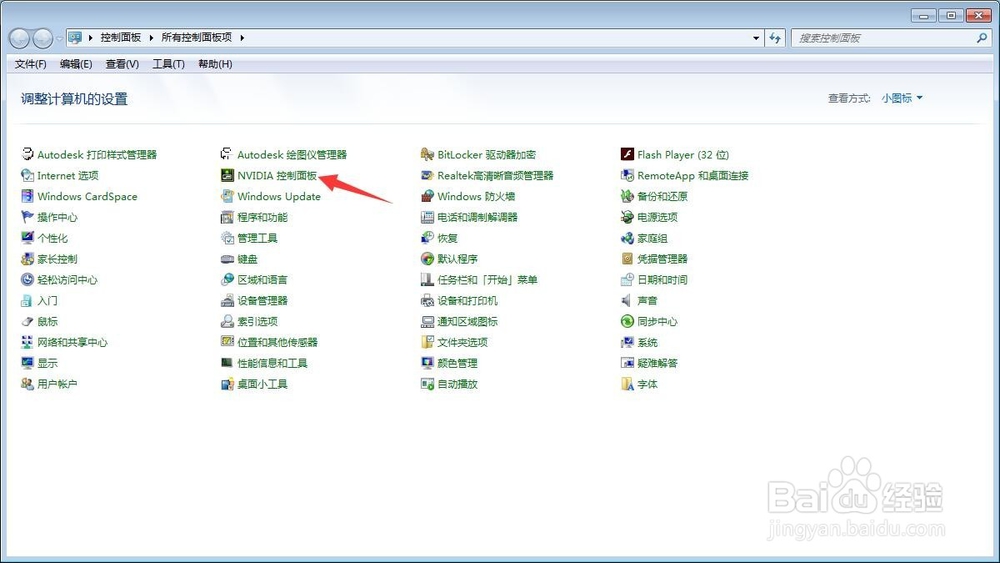Open the 鼠标 icon
Viewport: 1000px width, 563px height.
(27, 321)
